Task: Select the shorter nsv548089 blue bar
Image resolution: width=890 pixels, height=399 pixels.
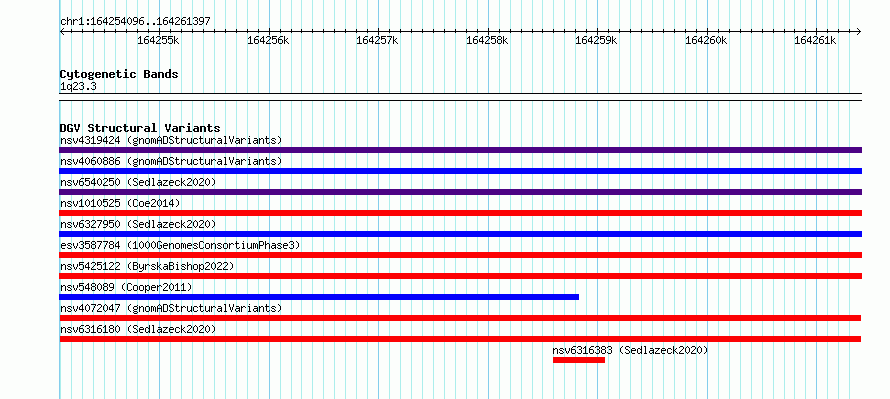Action: tap(319, 297)
